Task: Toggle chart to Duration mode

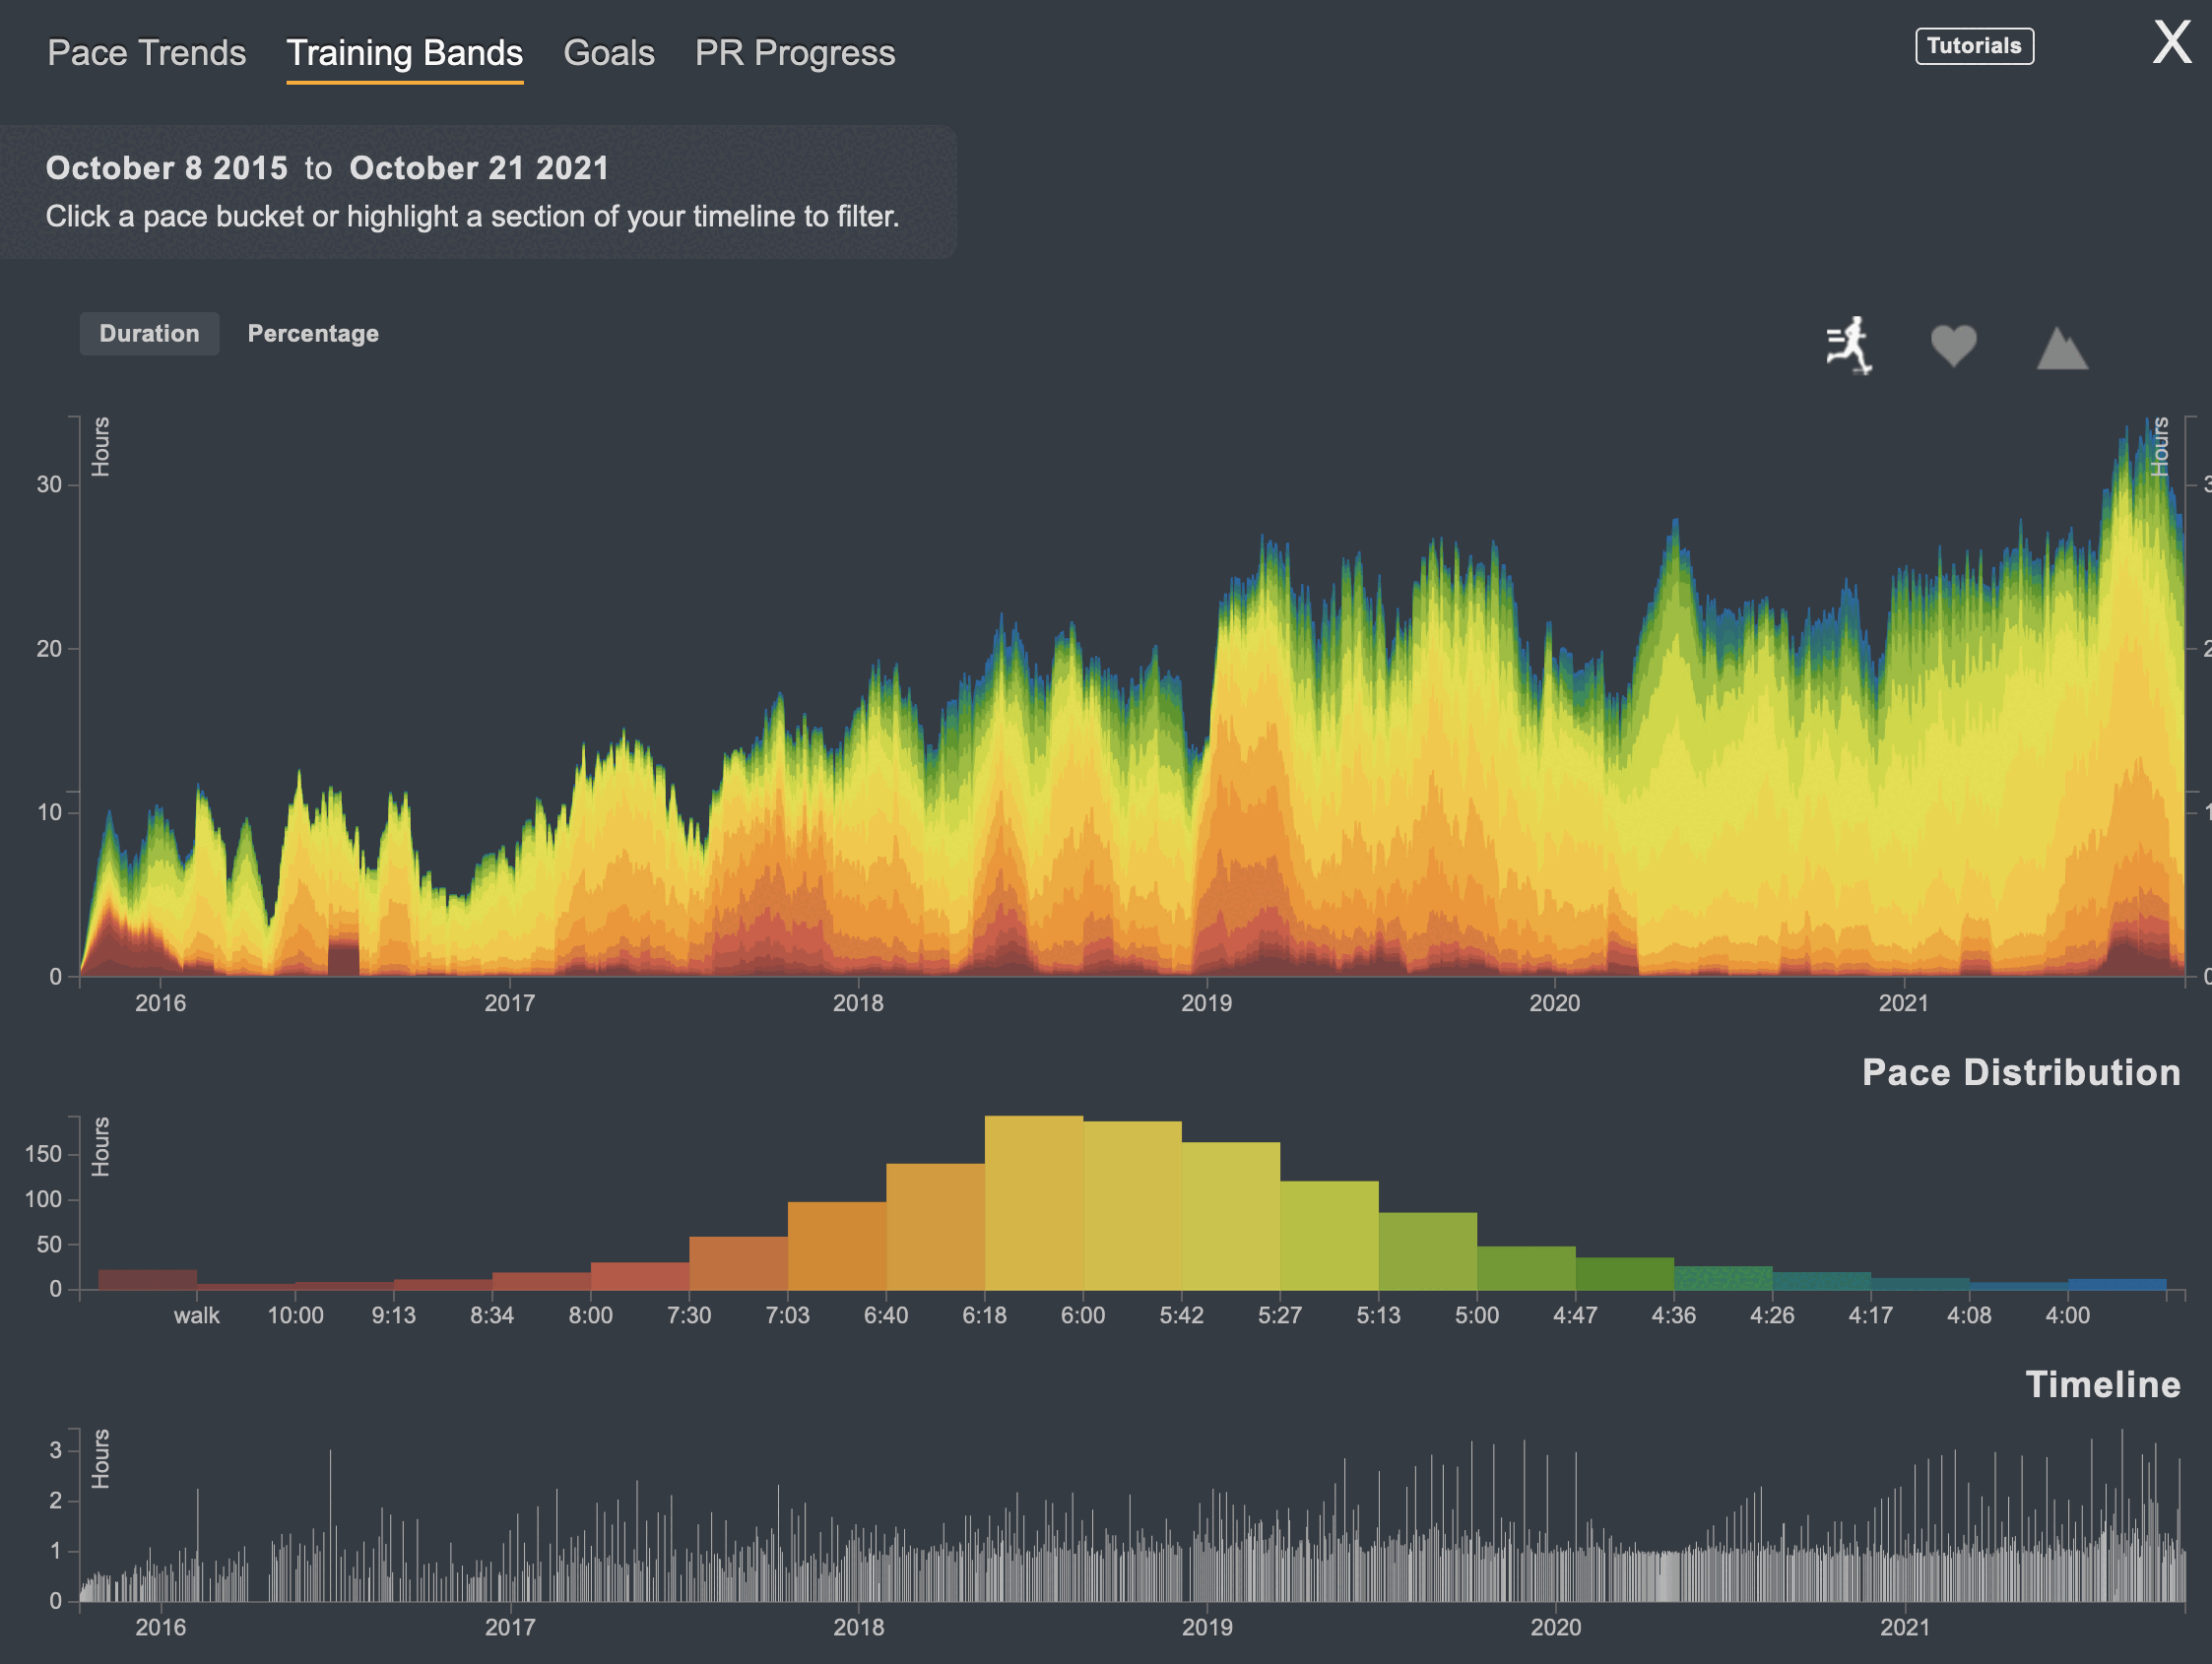Action: point(149,334)
